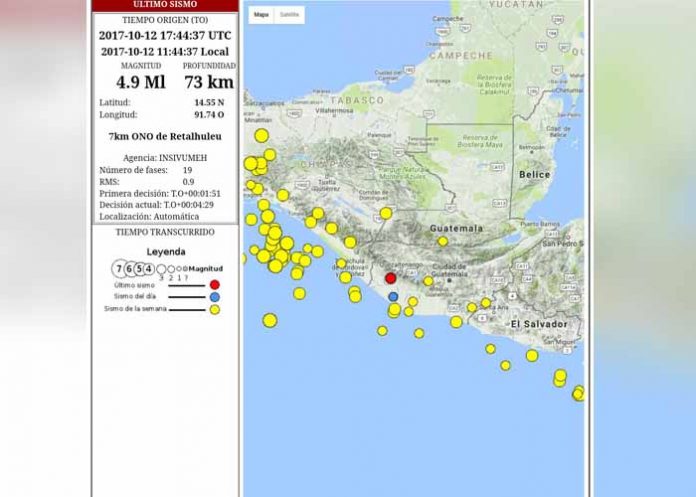Click the magnitude 5 circle in the legend
The width and height of the screenshot is (696, 497).
pyautogui.click(x=140, y=269)
